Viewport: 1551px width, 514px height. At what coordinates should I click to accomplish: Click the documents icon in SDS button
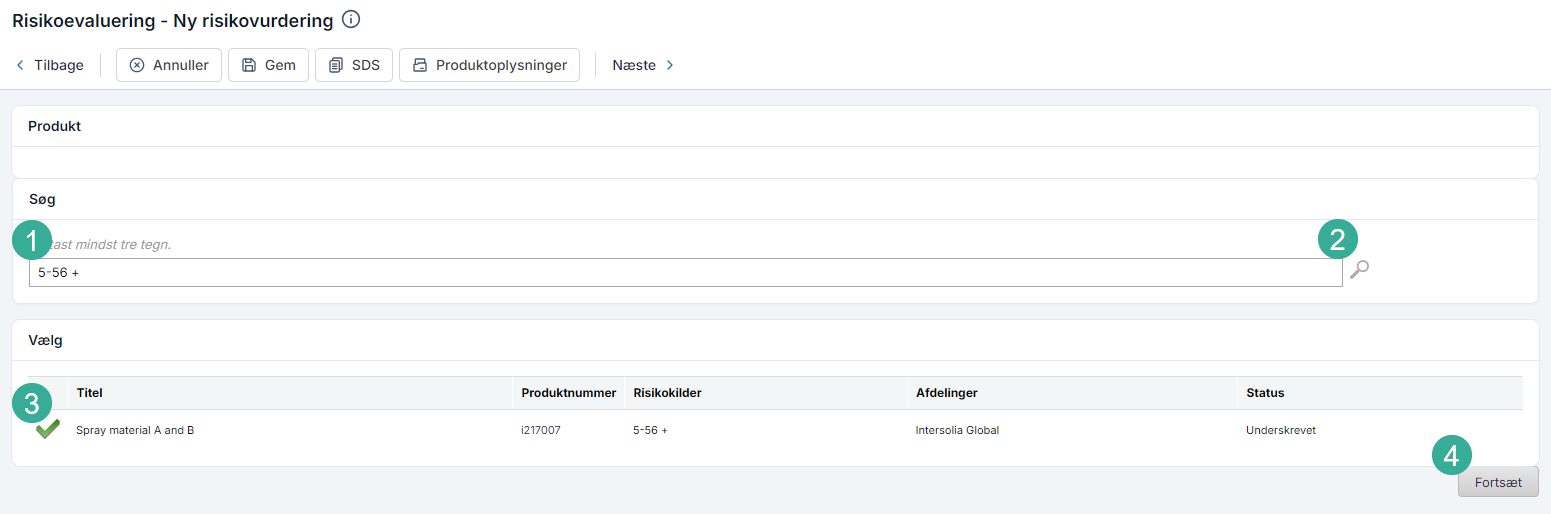click(336, 65)
